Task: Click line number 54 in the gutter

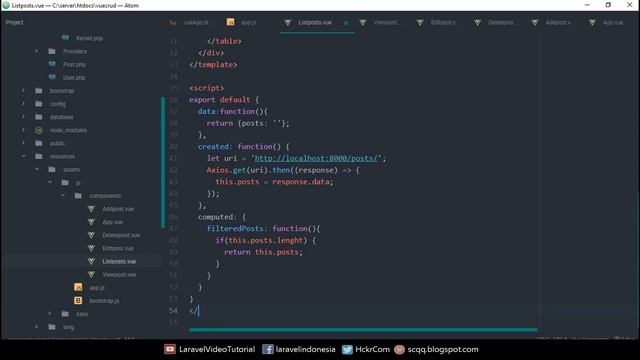Action: point(173,311)
